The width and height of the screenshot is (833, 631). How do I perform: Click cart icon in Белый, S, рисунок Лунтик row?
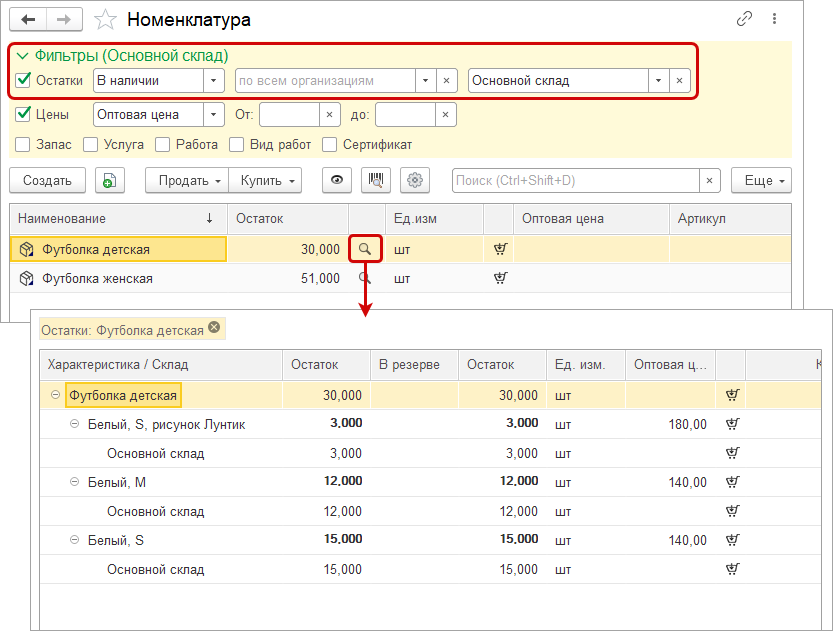[x=732, y=424]
